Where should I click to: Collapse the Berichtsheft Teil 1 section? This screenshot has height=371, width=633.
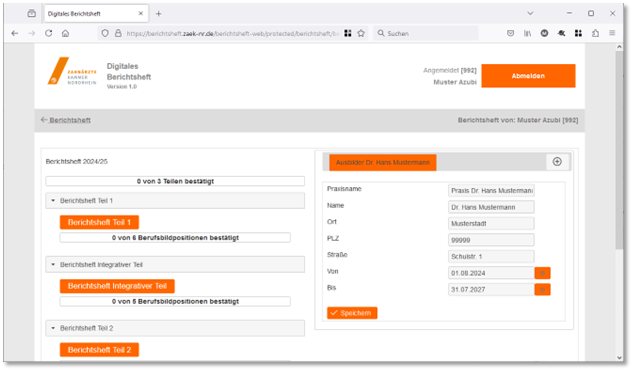click(175, 201)
